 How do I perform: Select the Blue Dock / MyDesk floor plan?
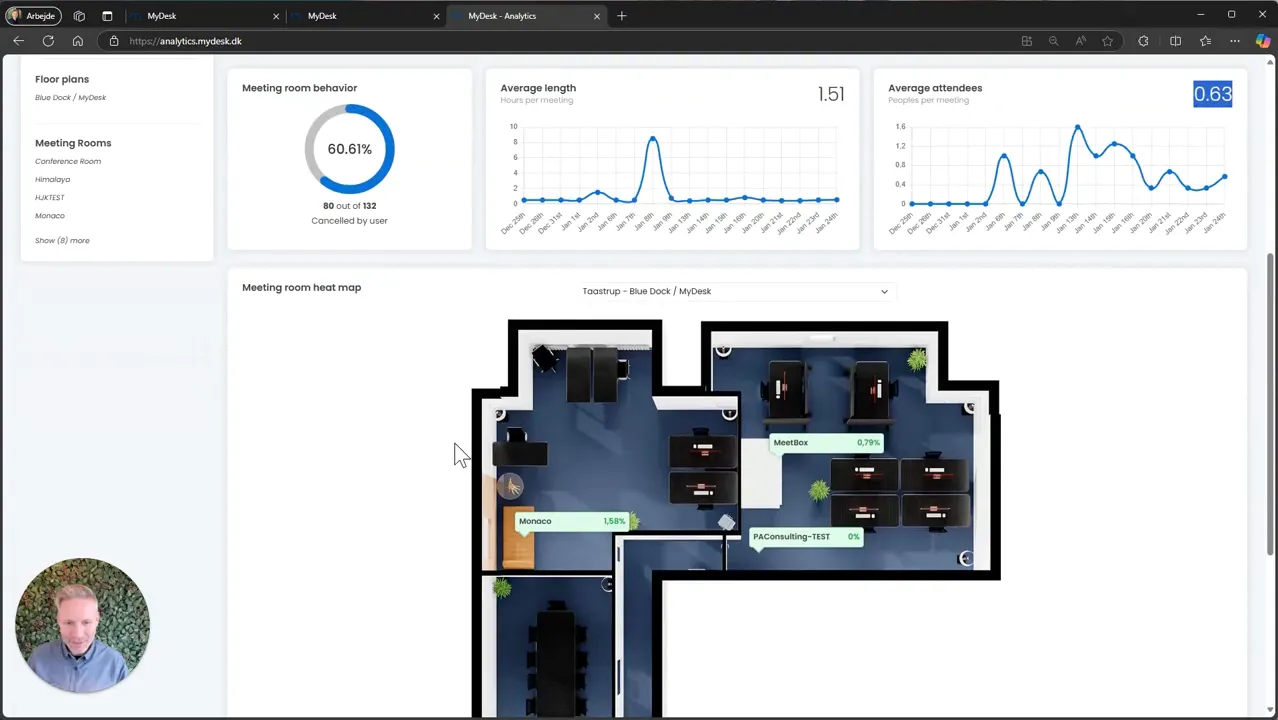click(x=70, y=97)
